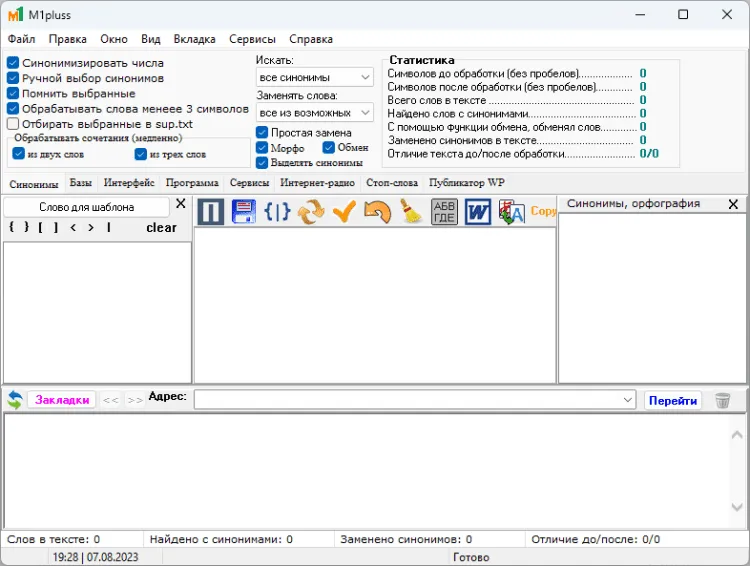Screen dimensions: 750x566
Task: Click the green-blue refresh icon beside Закладки
Action: pyautogui.click(x=15, y=400)
